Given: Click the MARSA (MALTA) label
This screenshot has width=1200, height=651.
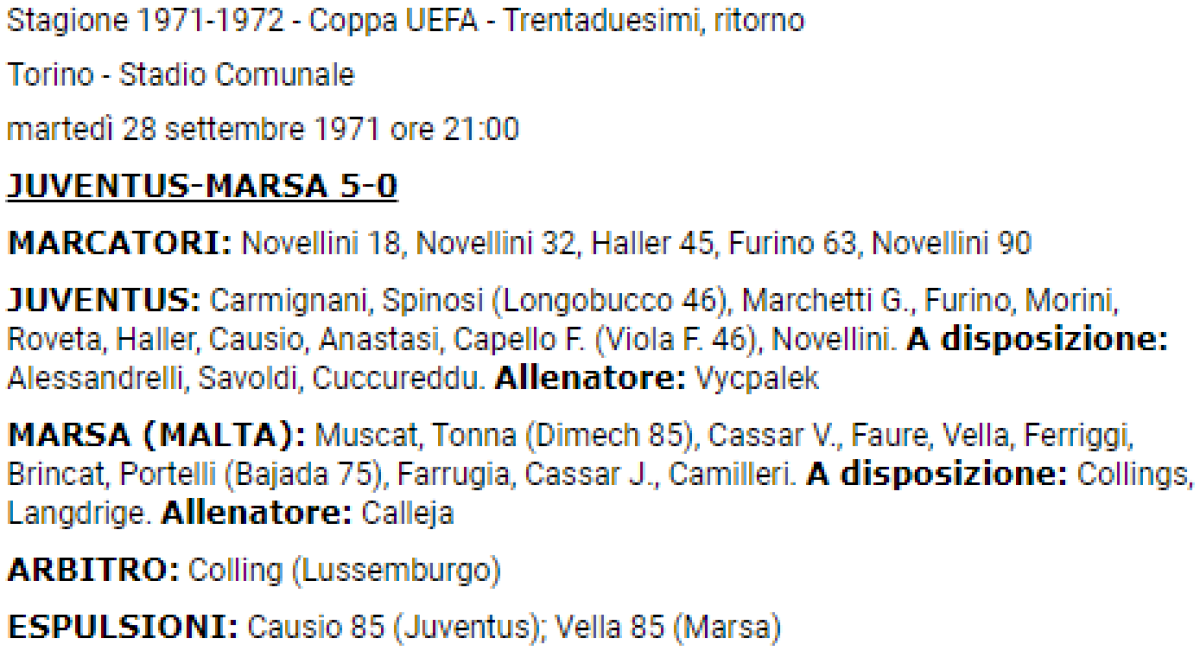Looking at the screenshot, I should coord(156,437).
